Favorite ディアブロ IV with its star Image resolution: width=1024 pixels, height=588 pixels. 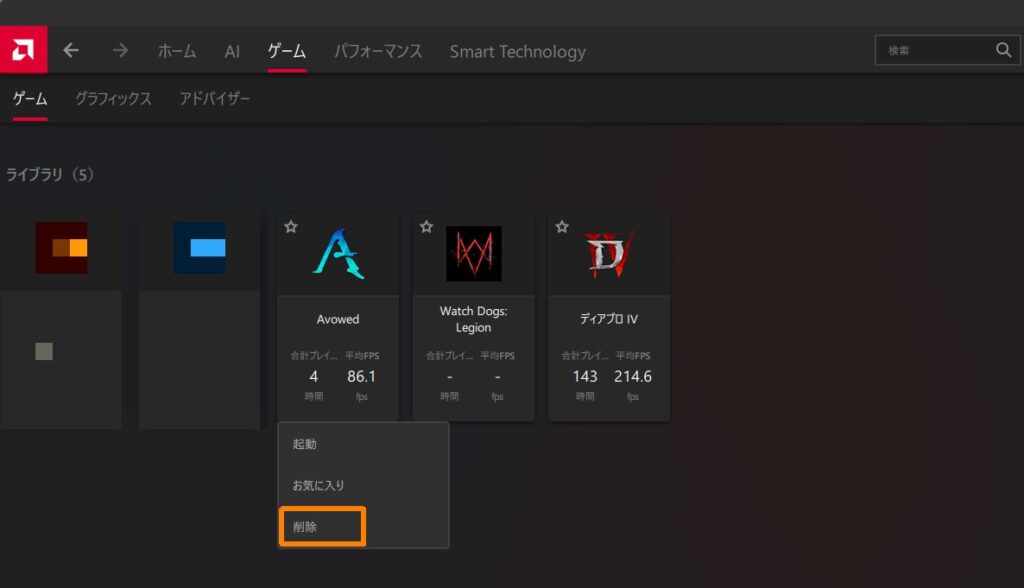pos(562,227)
